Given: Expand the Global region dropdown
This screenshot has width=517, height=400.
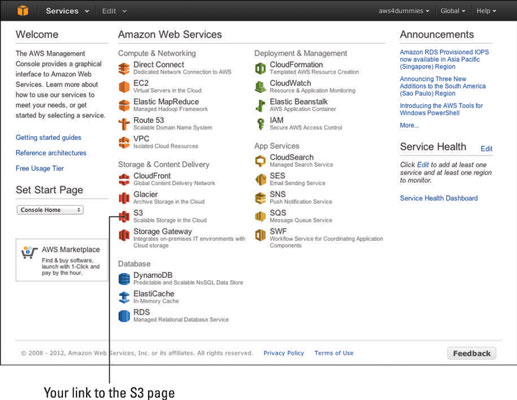Looking at the screenshot, I should [453, 11].
